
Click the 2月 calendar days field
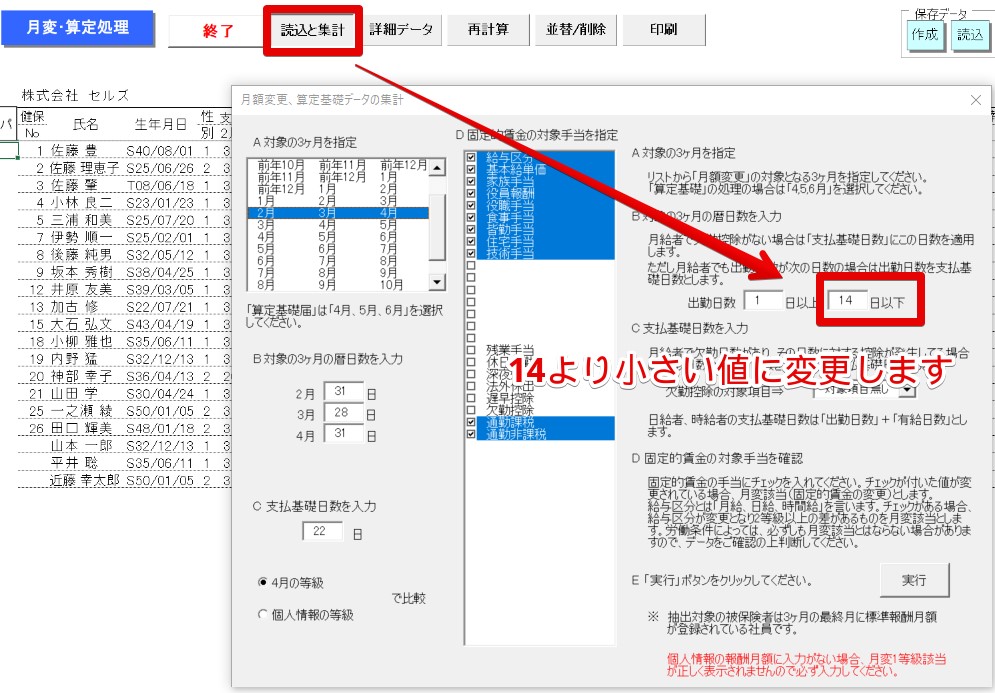(343, 392)
